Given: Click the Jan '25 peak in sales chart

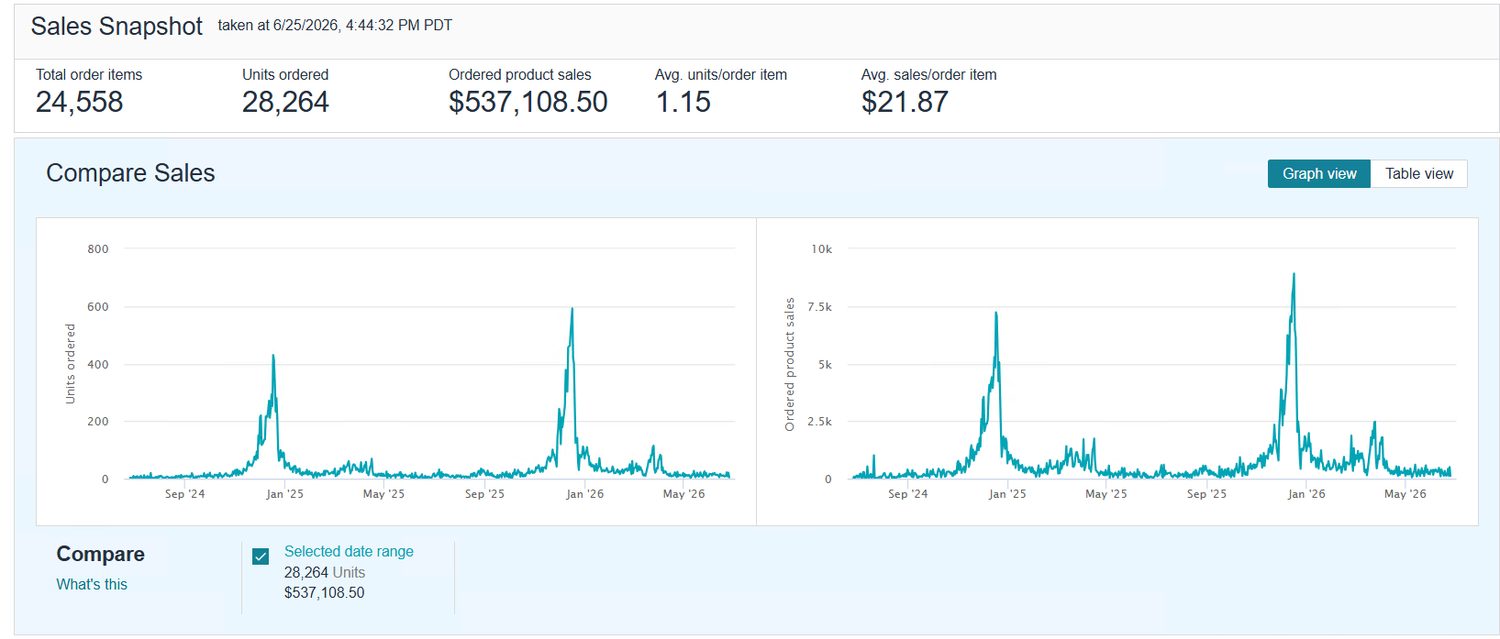Looking at the screenshot, I should pos(996,313).
